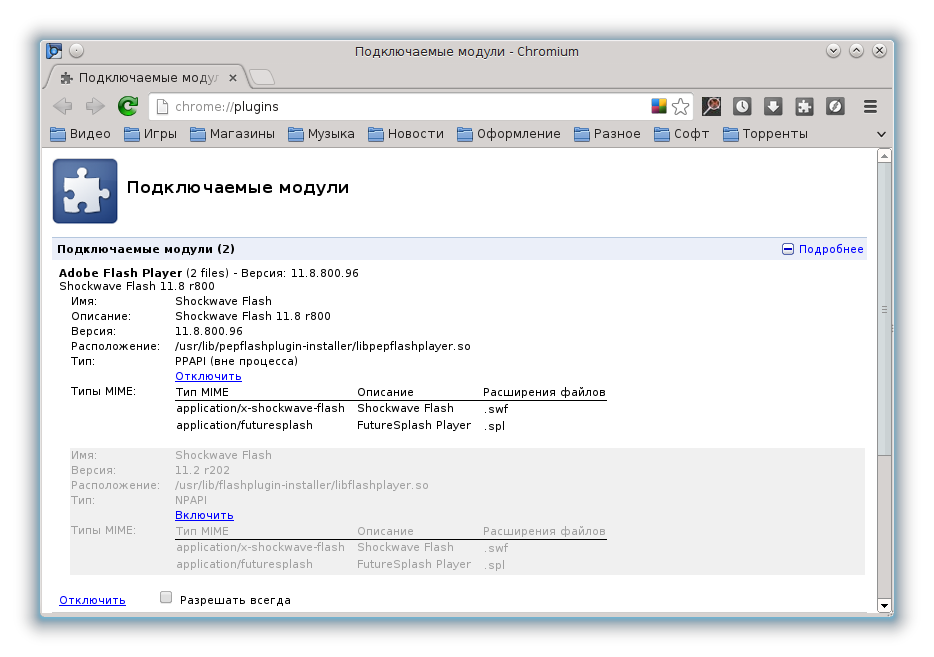Click the 11.2 r202 version text

pos(203,470)
